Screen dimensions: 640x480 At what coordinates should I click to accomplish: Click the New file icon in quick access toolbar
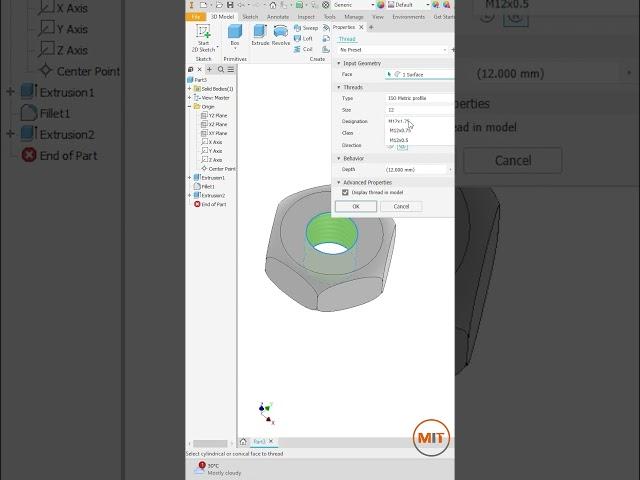[x=203, y=5]
